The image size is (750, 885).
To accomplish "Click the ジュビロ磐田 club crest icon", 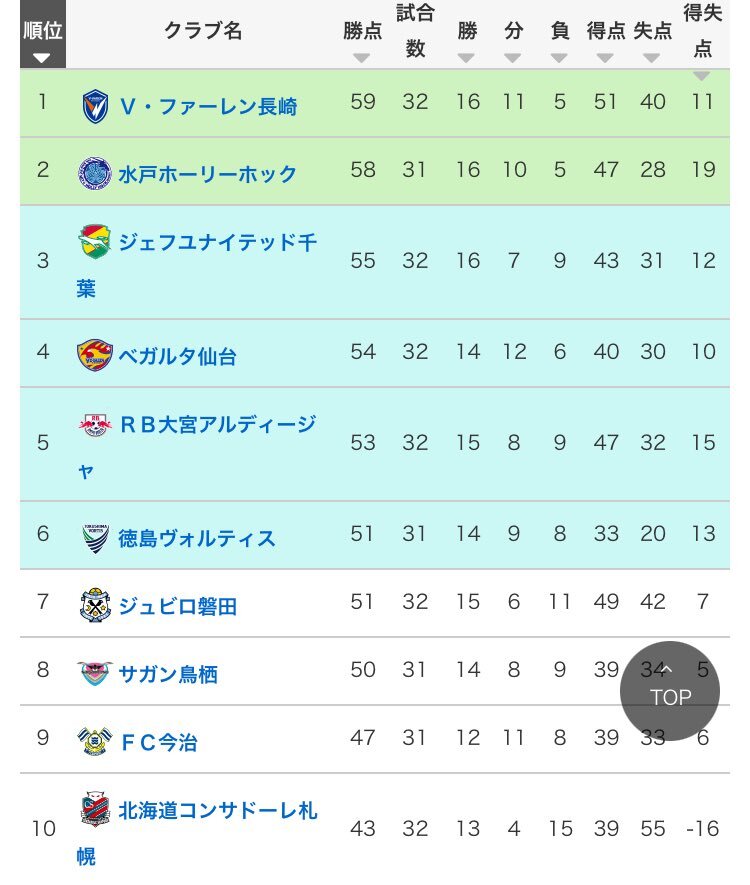I will click(x=95, y=605).
